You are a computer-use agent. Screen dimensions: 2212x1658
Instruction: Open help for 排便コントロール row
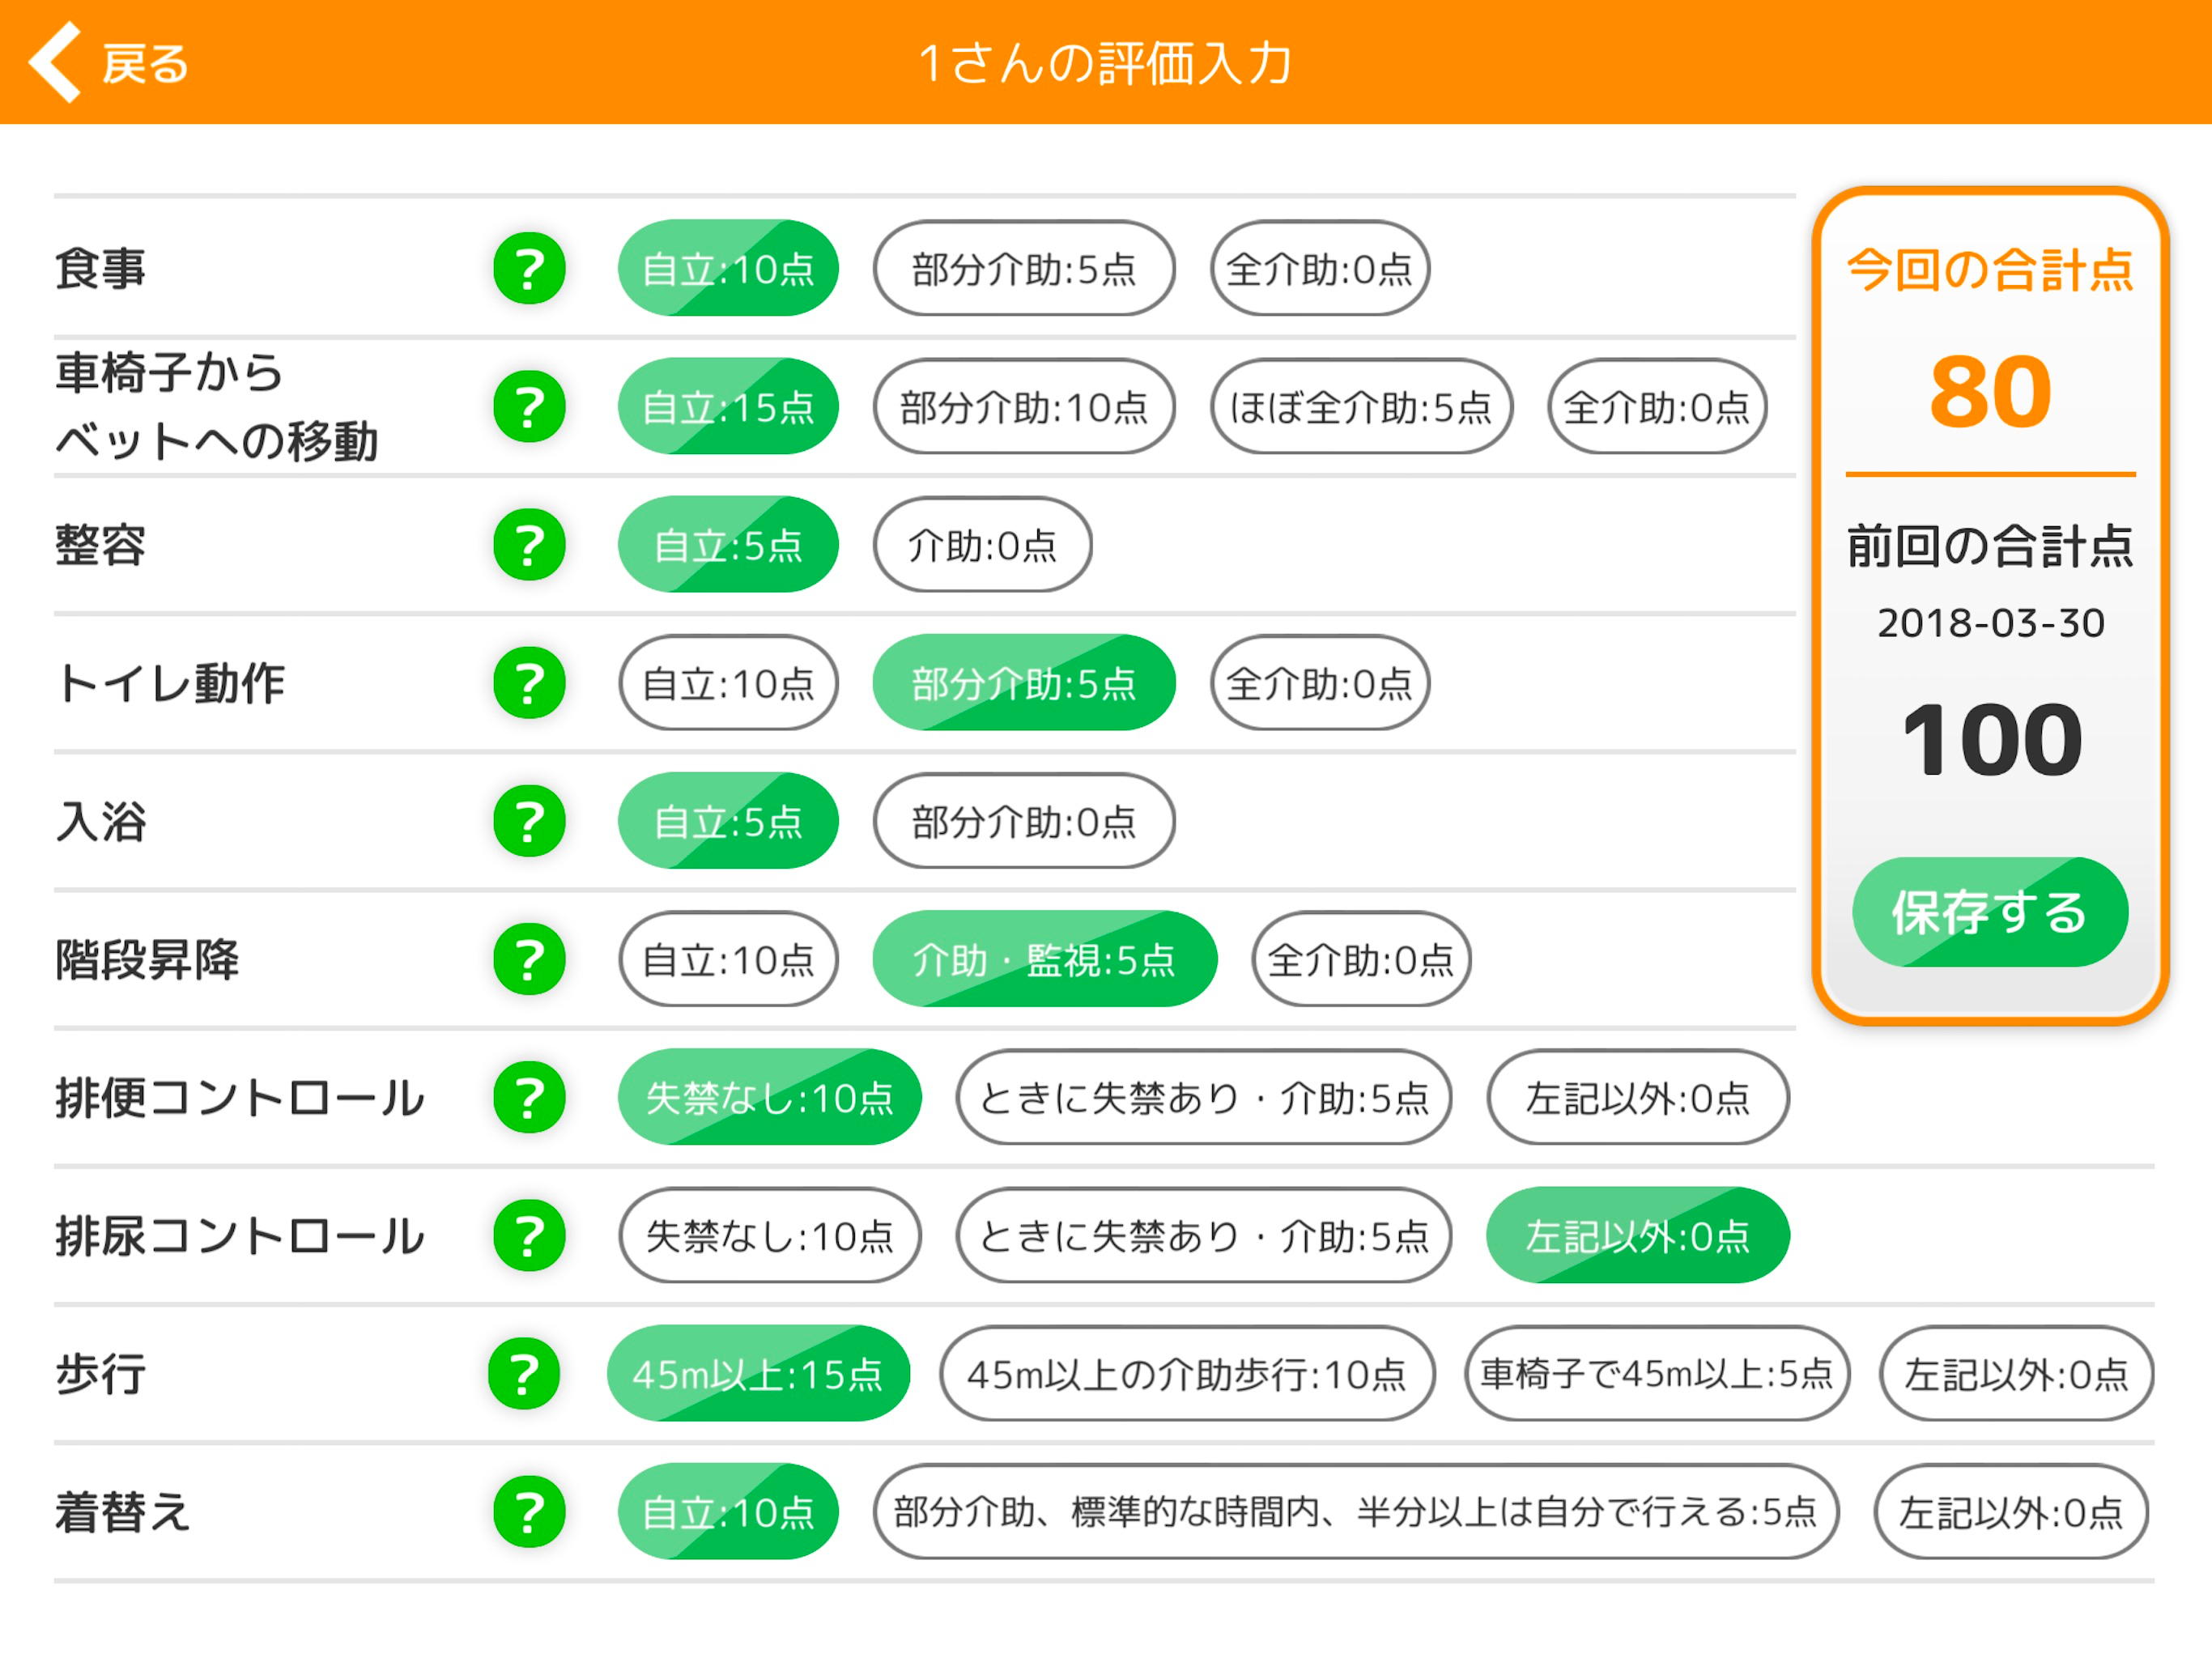529,1097
